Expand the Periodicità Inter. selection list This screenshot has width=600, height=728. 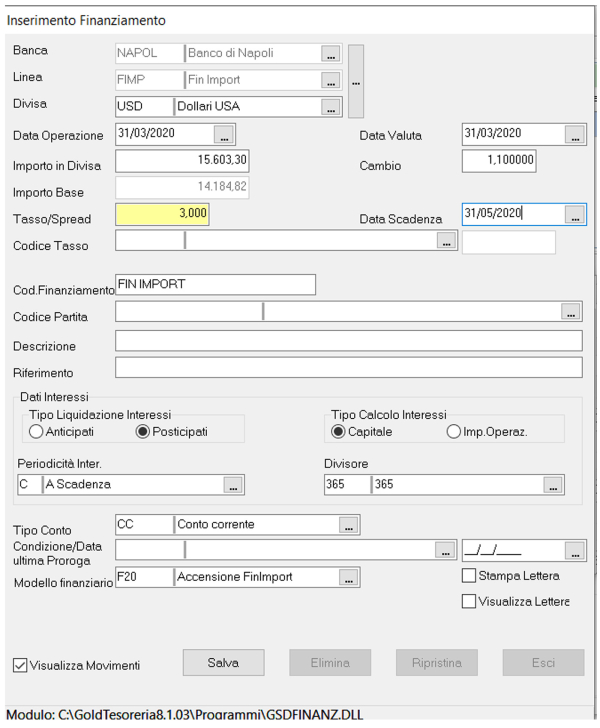click(232, 485)
